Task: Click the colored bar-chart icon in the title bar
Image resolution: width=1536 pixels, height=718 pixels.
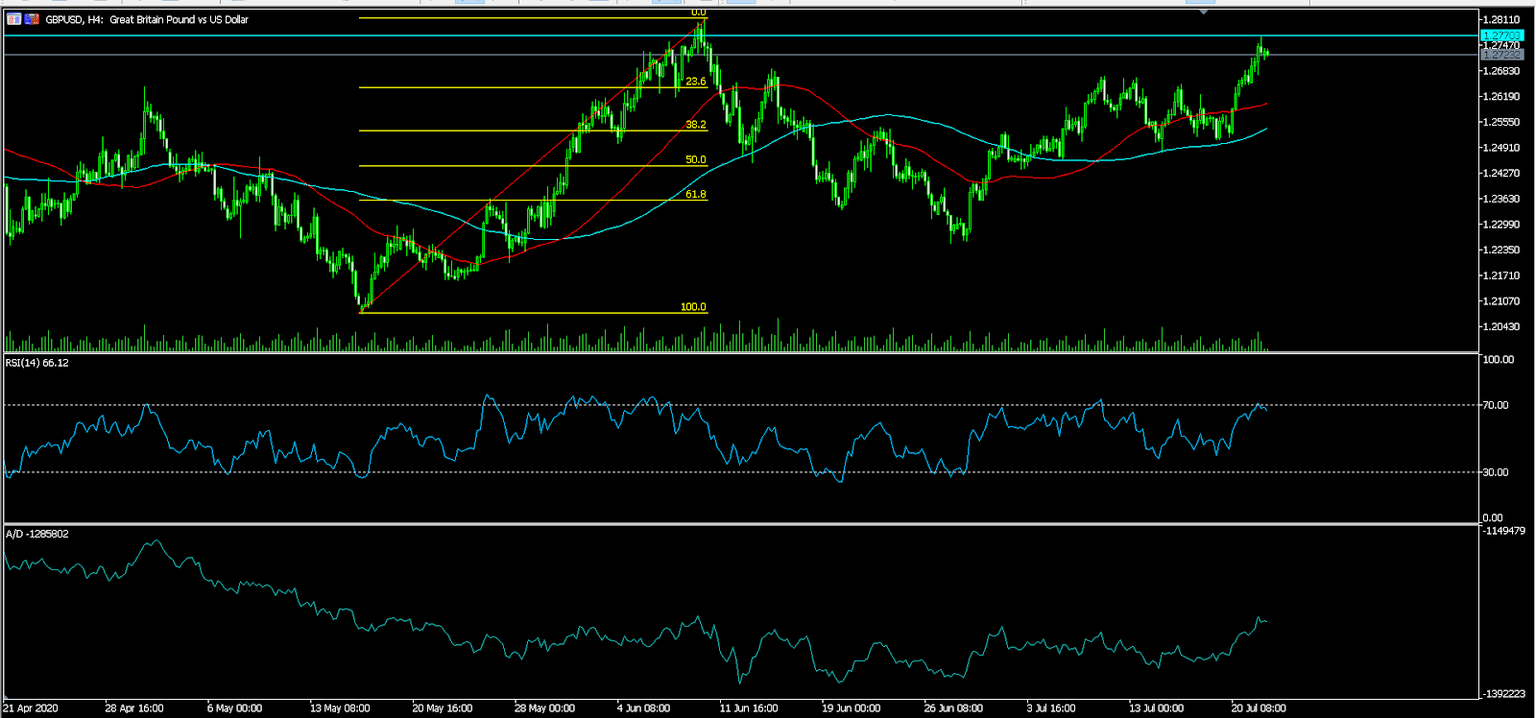Action: pyautogui.click(x=30, y=19)
